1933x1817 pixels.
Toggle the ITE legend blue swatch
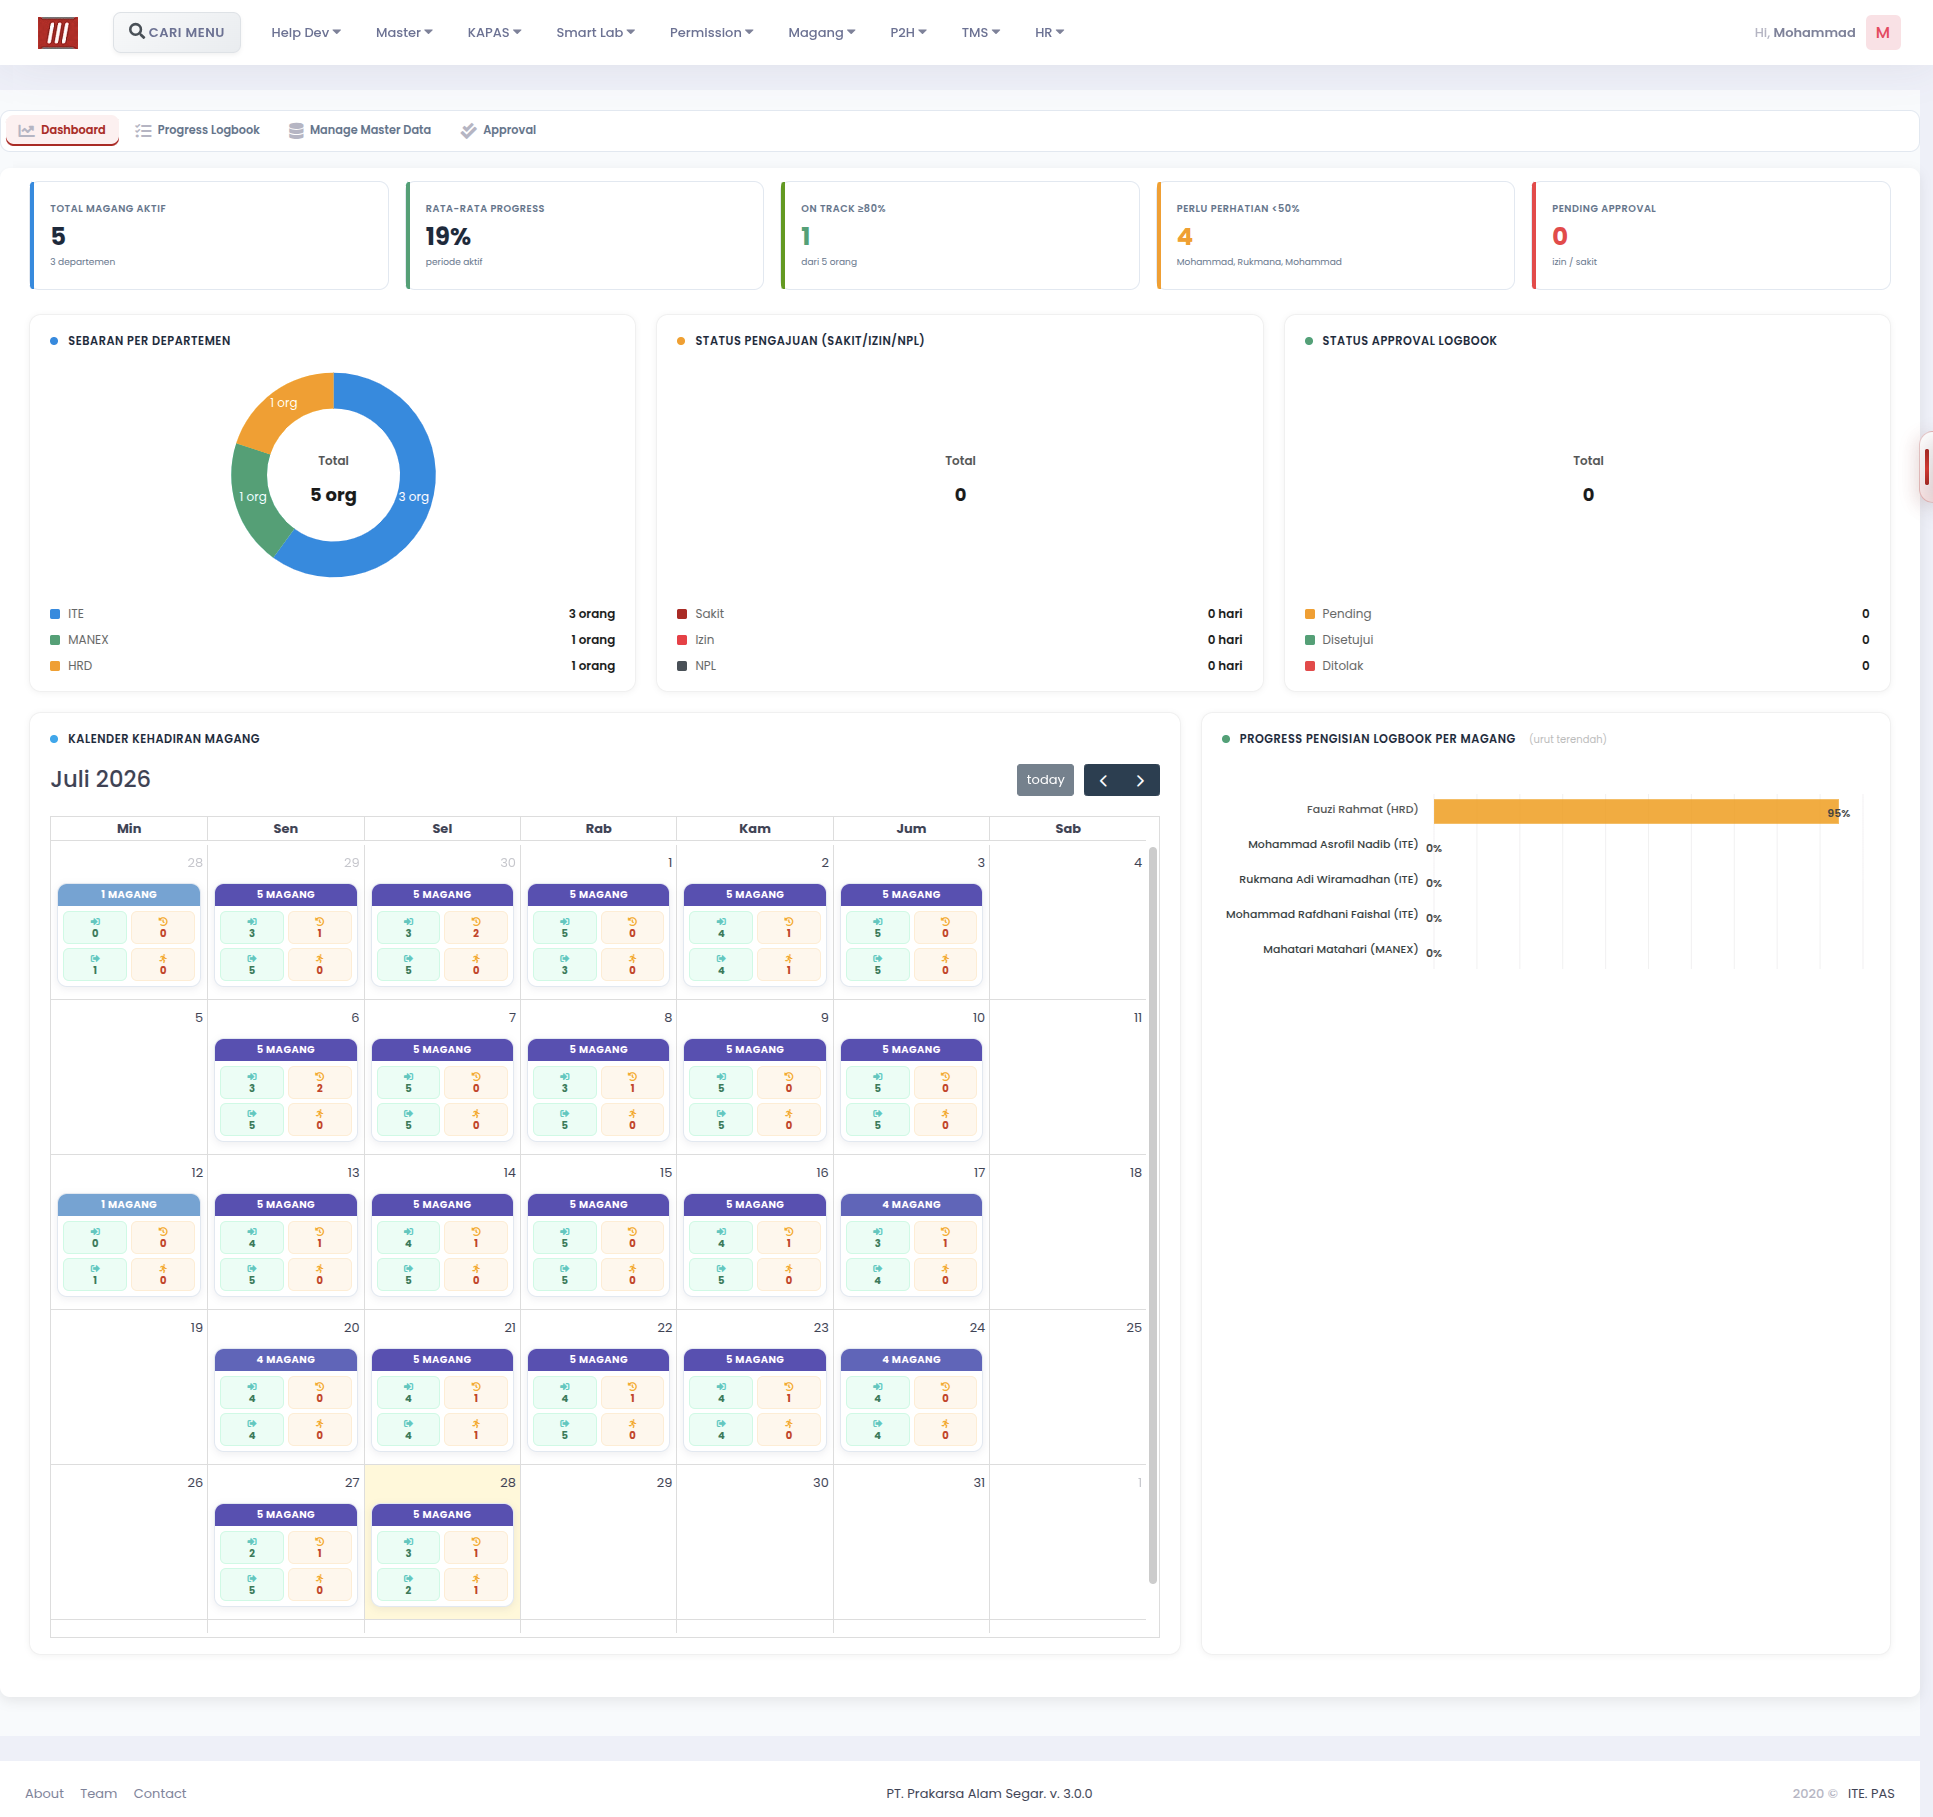pos(55,614)
